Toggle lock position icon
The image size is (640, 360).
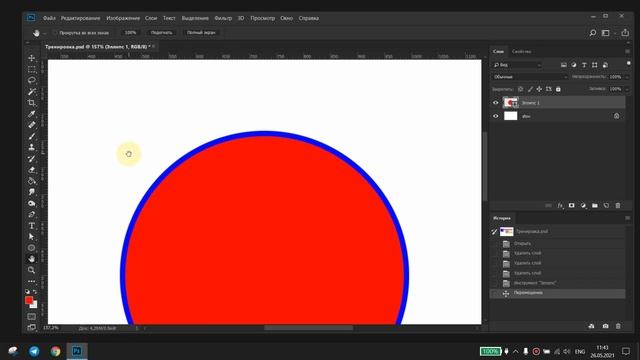[x=539, y=89]
